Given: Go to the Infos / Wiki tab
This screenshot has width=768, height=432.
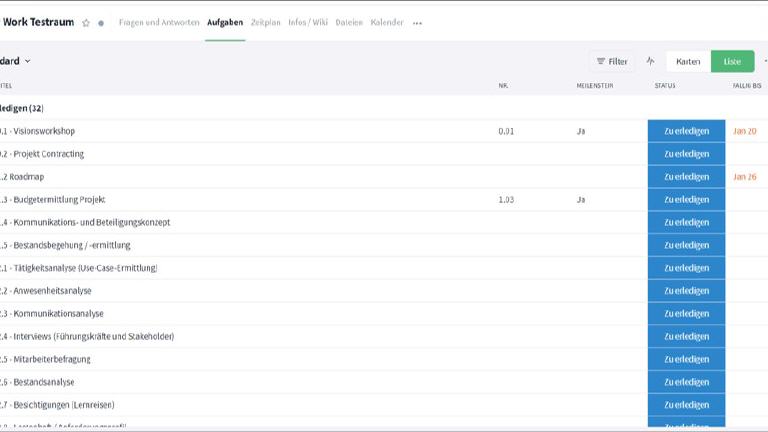Looking at the screenshot, I should [308, 22].
